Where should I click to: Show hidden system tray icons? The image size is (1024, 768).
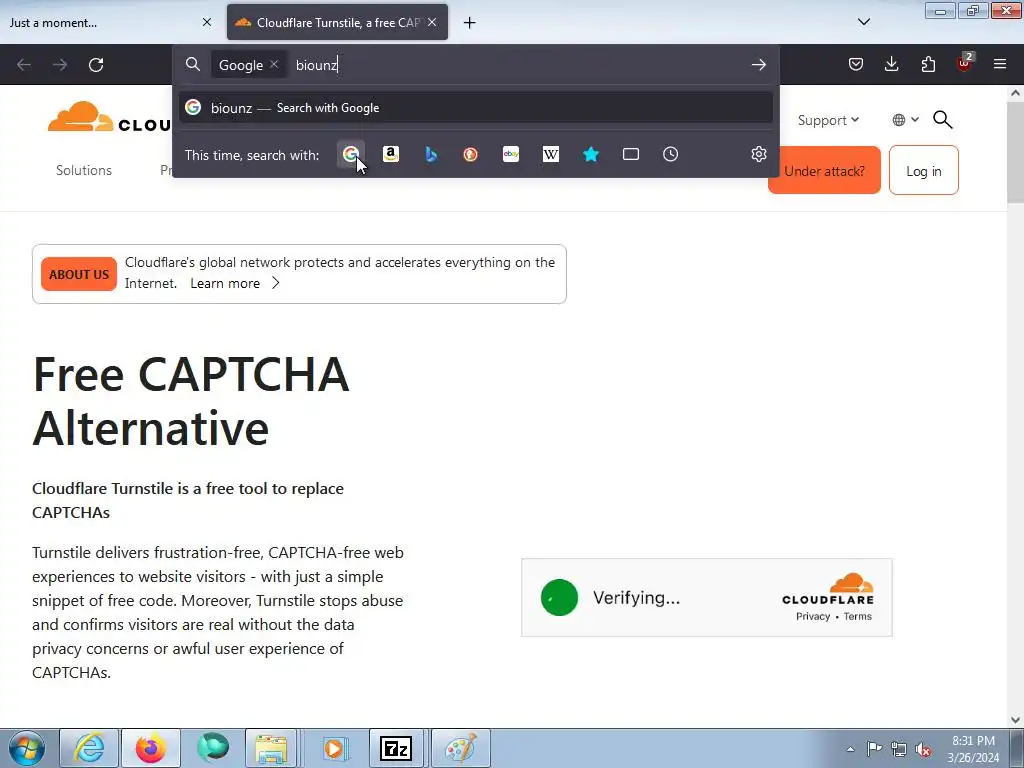[850, 749]
